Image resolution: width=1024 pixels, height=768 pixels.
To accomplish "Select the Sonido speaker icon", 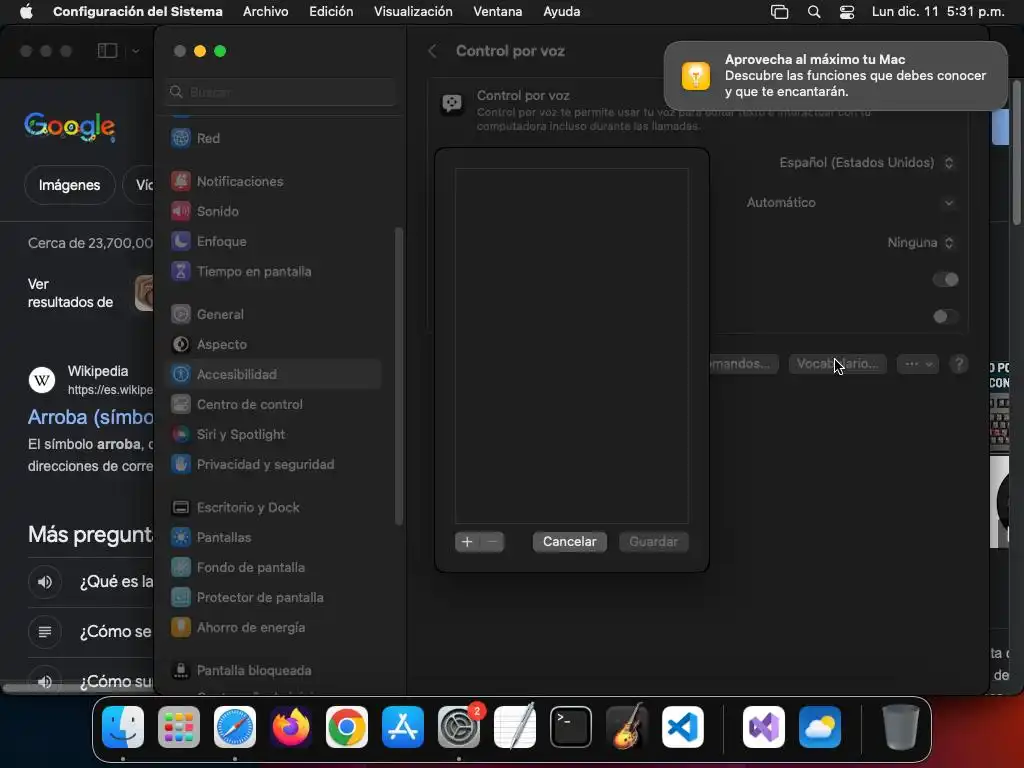I will (x=181, y=211).
